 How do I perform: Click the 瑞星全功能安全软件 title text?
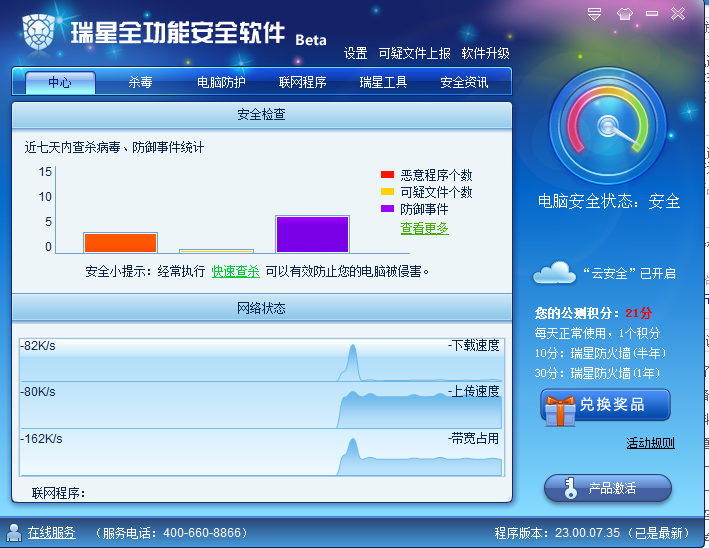tap(178, 33)
